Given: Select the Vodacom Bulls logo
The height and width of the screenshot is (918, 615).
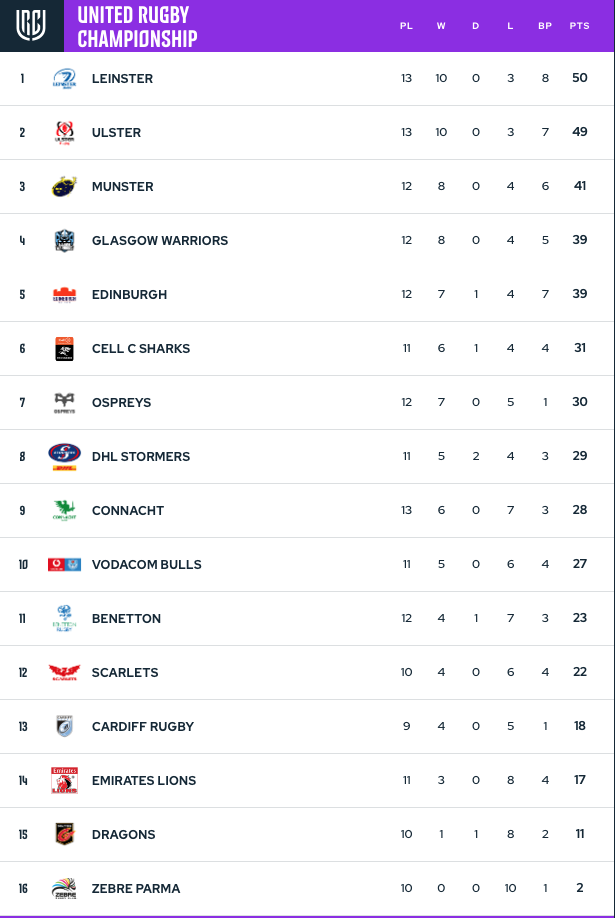Looking at the screenshot, I should click(64, 564).
